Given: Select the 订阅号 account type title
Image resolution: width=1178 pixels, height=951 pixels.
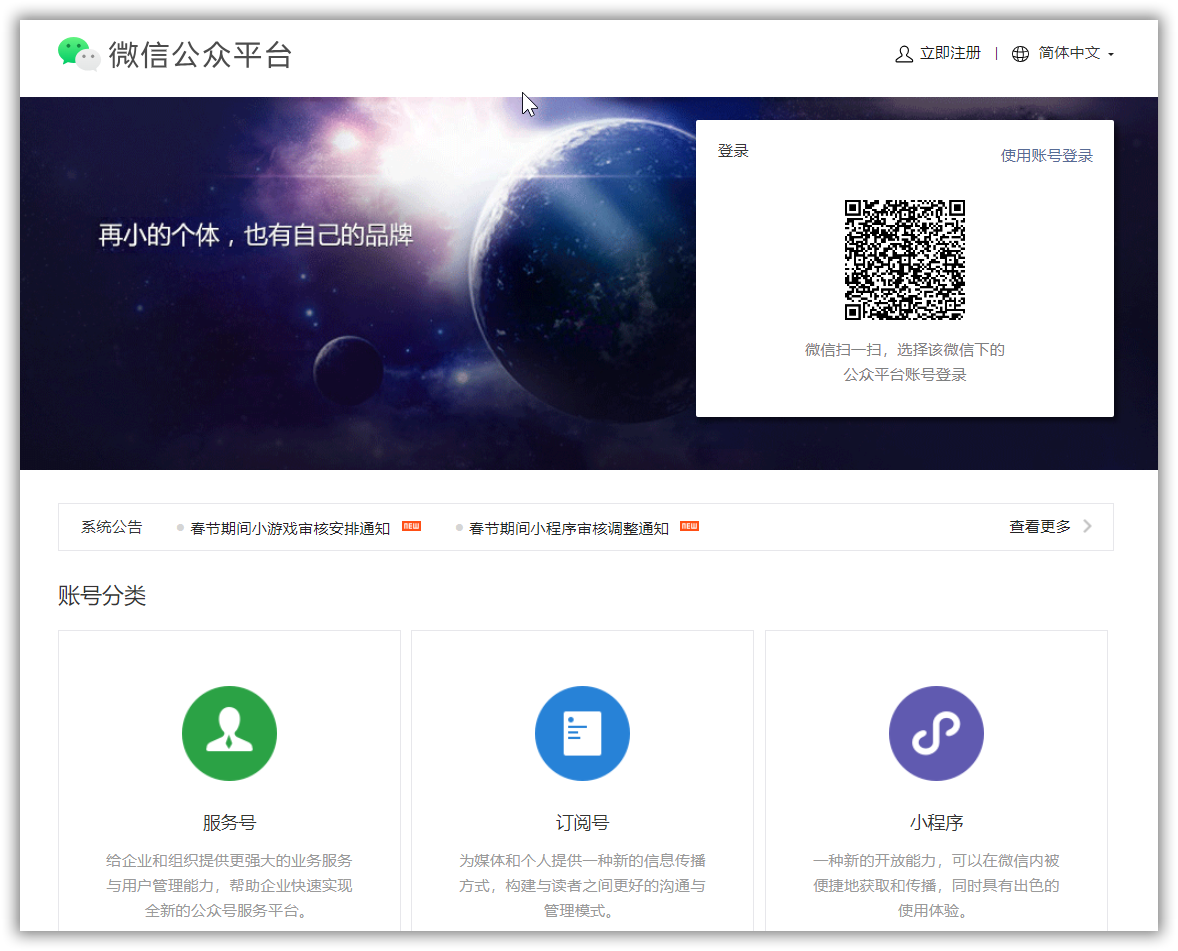Looking at the screenshot, I should click(582, 823).
